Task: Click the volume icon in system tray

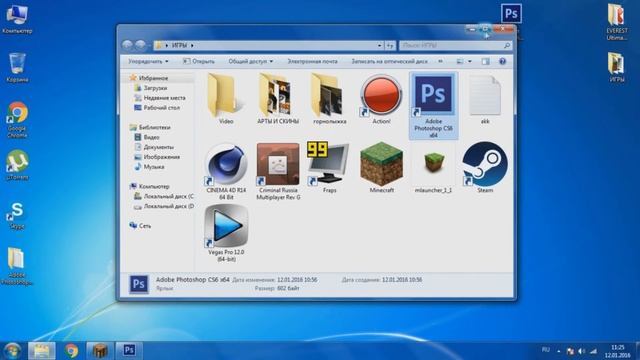Action: (582, 351)
